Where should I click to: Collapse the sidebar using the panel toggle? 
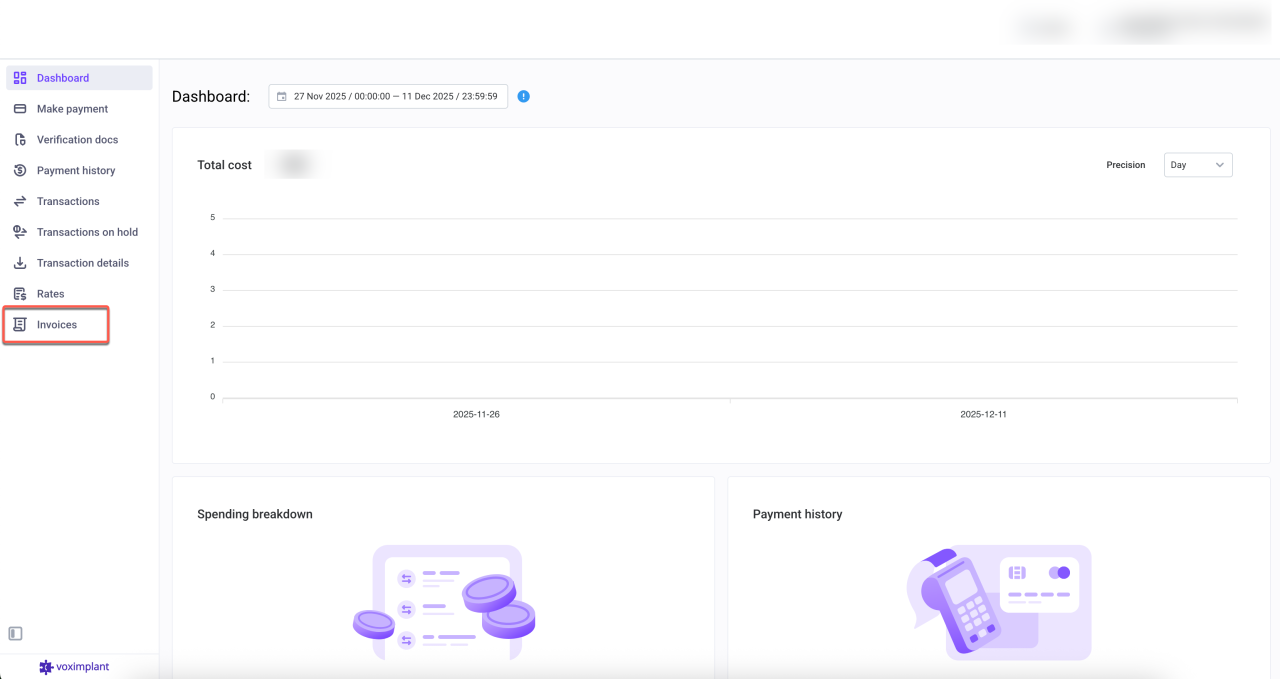15,633
